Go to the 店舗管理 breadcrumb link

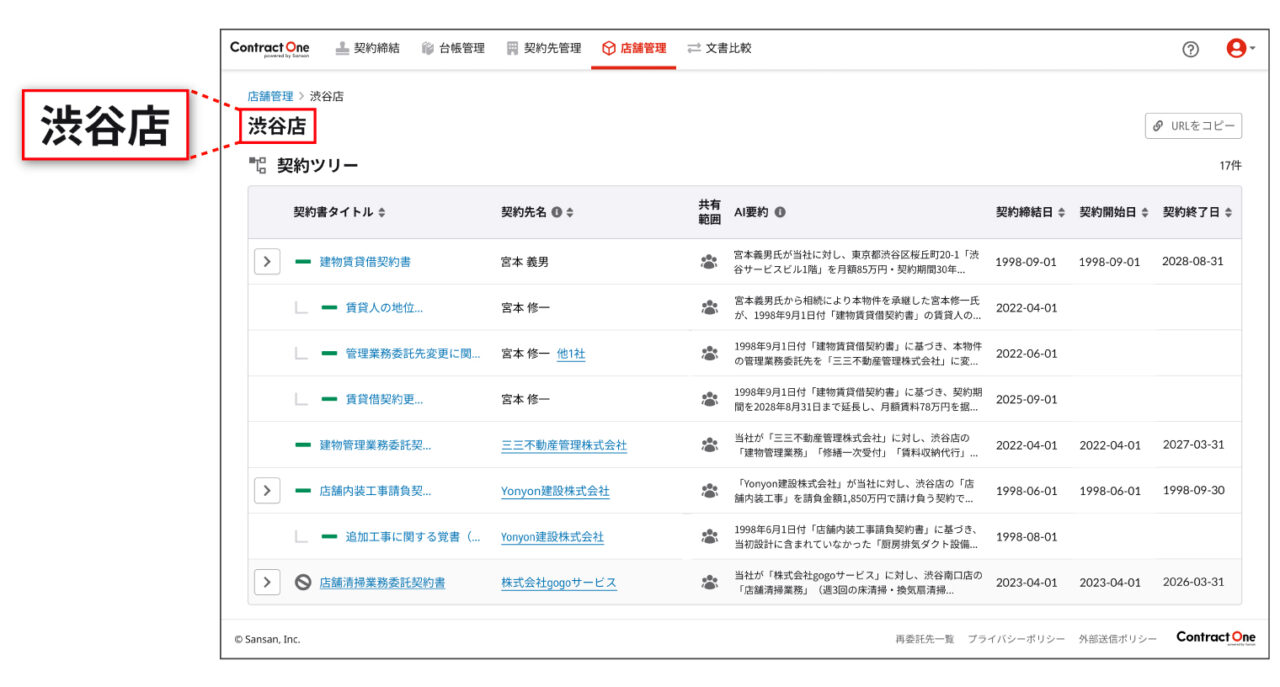[270, 96]
